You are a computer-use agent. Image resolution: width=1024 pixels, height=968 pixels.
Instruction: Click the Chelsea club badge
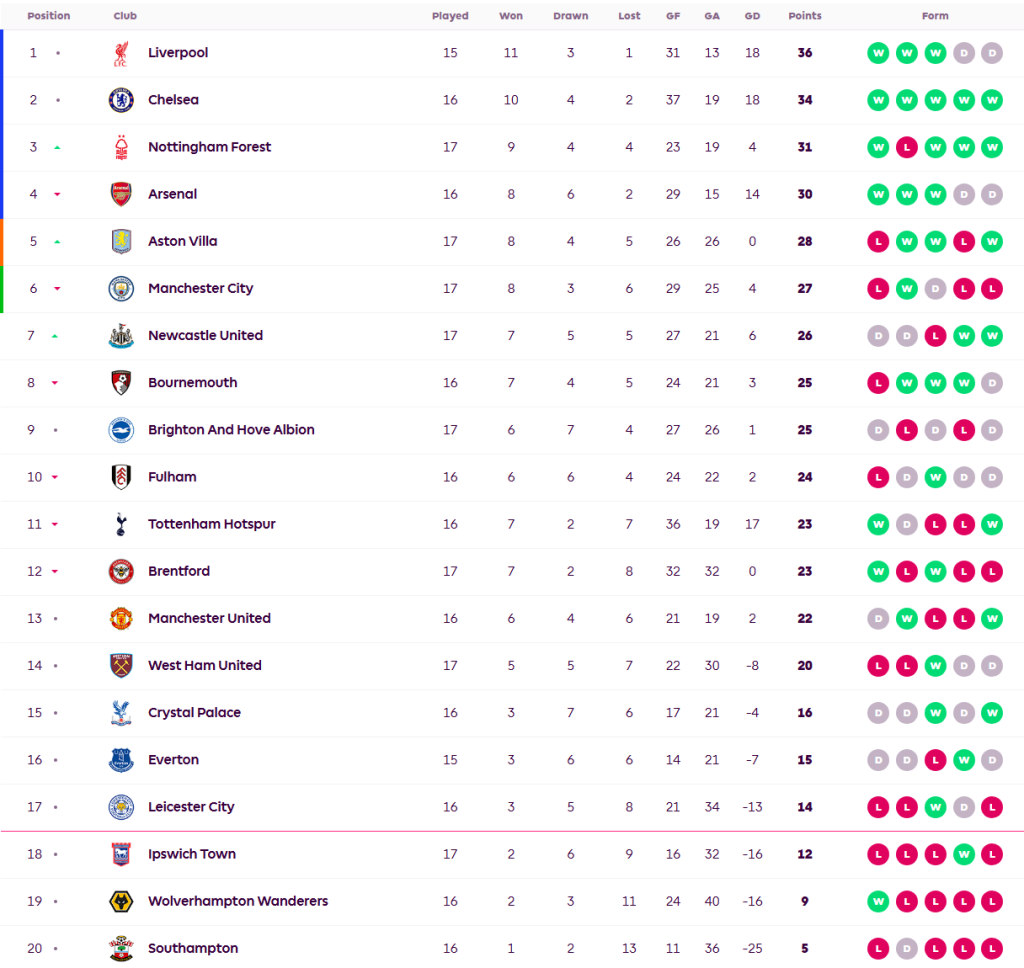click(121, 100)
